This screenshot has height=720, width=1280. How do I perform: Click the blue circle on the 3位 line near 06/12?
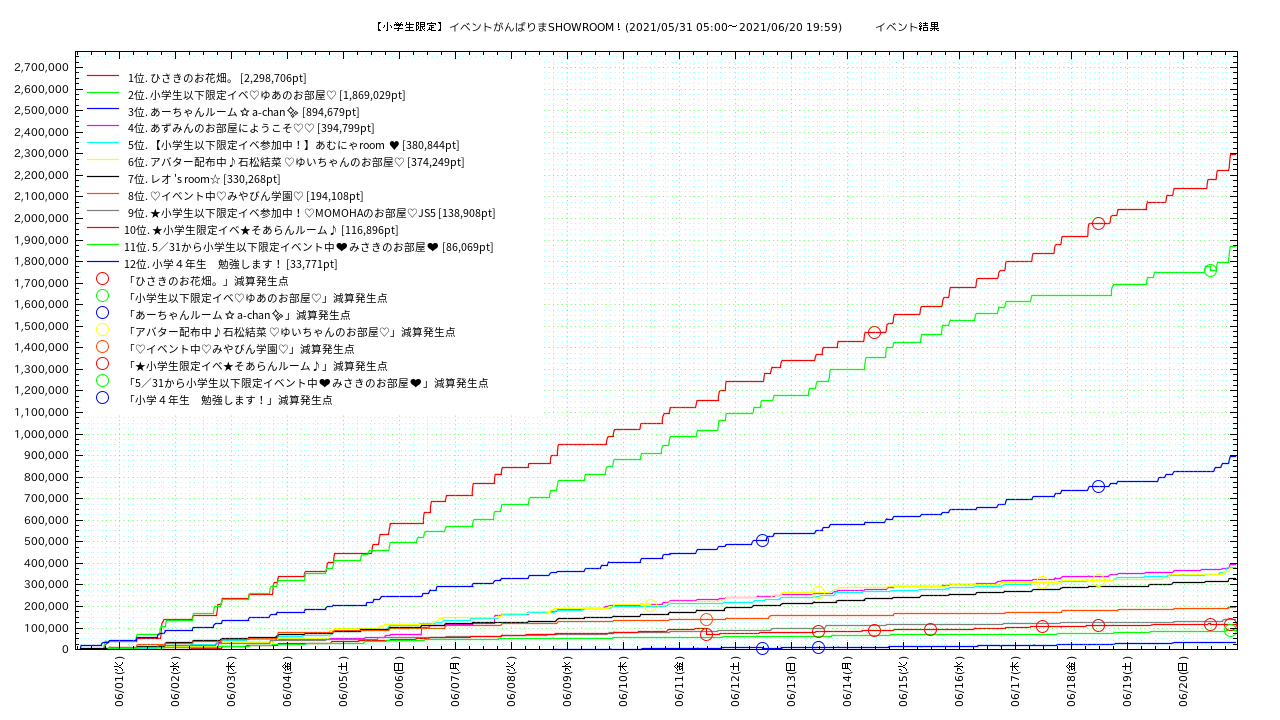tap(762, 540)
